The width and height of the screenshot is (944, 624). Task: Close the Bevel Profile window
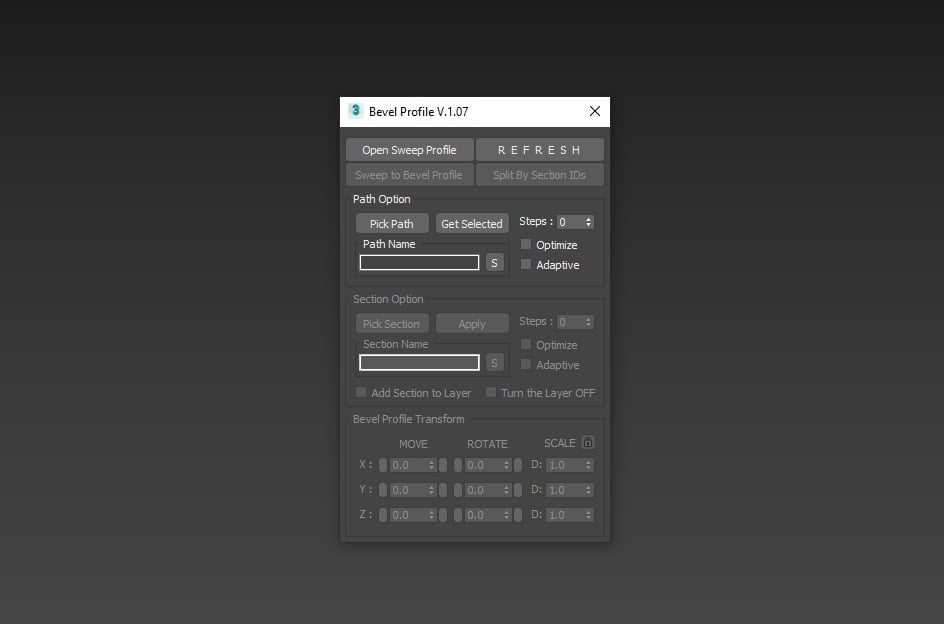pos(595,111)
